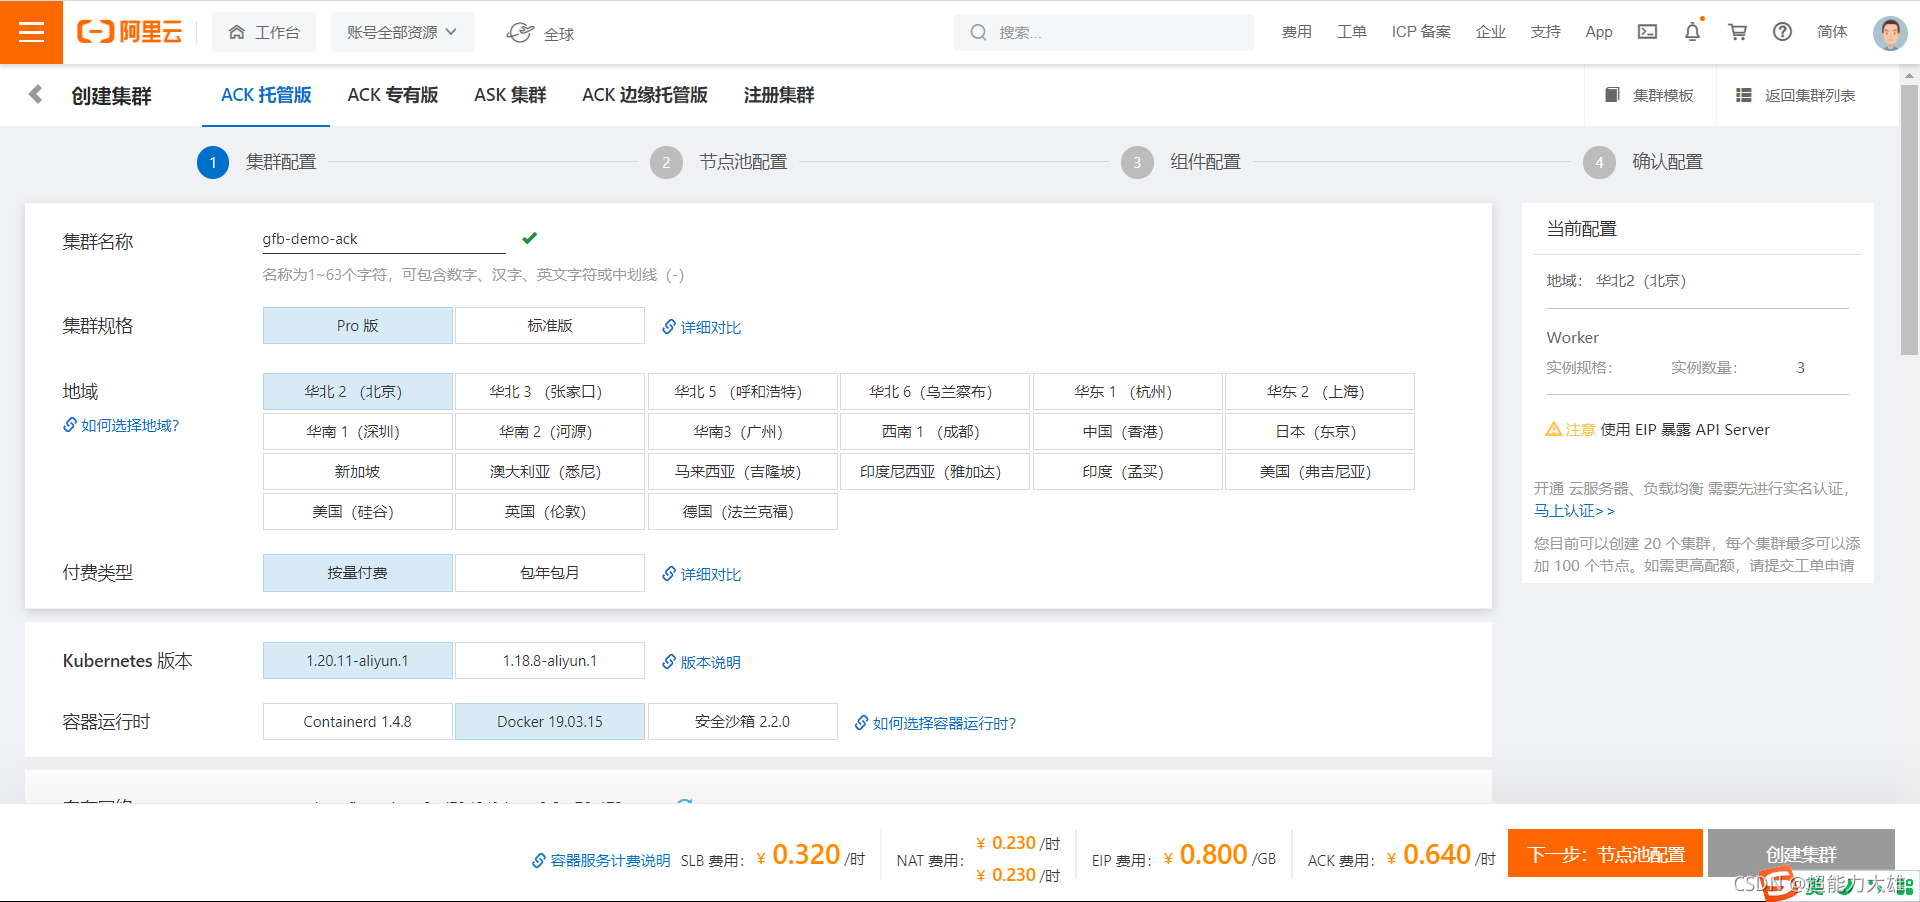Screen dimensions: 1920x902
Task: Open the CloudShell terminal icon
Action: [1646, 31]
